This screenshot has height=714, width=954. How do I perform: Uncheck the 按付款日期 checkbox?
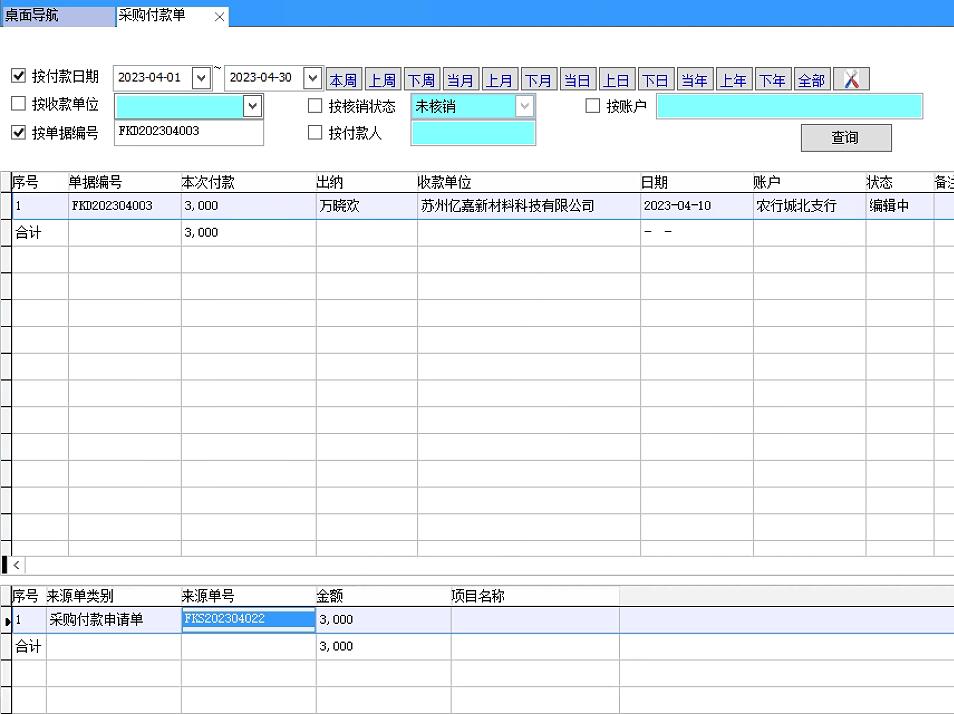click(18, 76)
